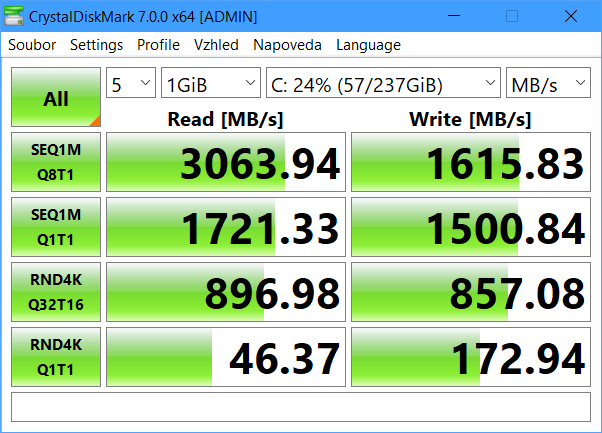The height and width of the screenshot is (433, 602).
Task: Start the SEQ1M Q1T1 test
Action: coord(56,227)
